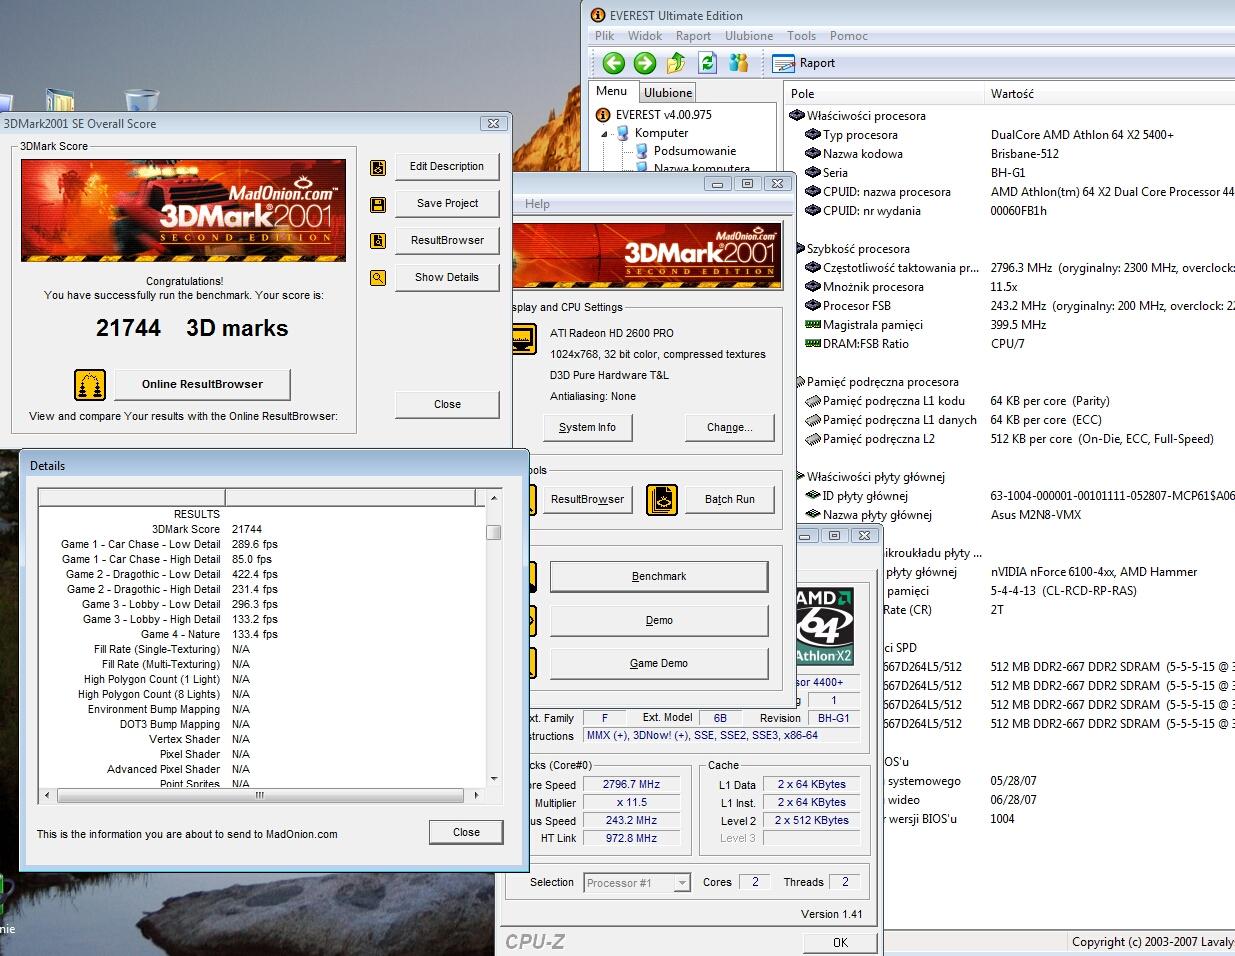Click the two-people users icon in EVEREST toolbar
The width and height of the screenshot is (1235, 956).
point(739,63)
